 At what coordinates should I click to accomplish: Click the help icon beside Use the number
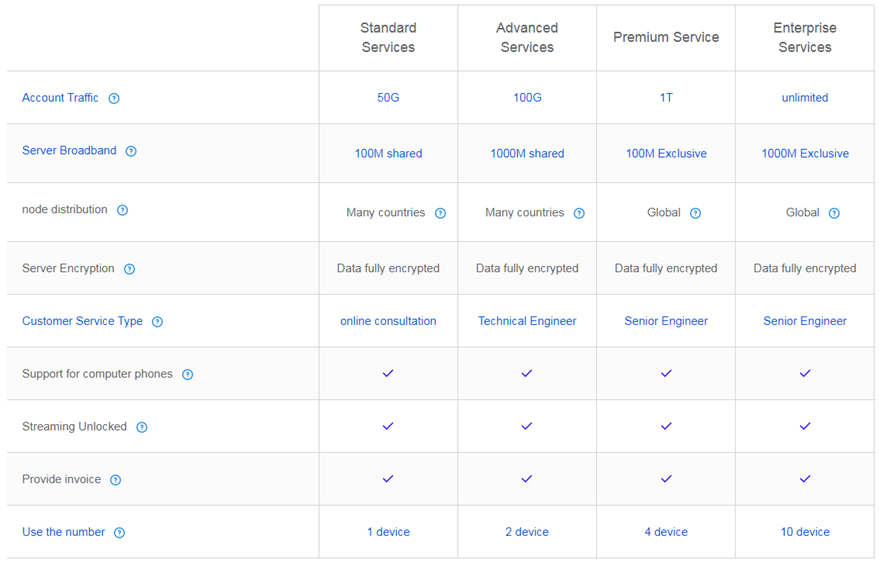point(120,533)
